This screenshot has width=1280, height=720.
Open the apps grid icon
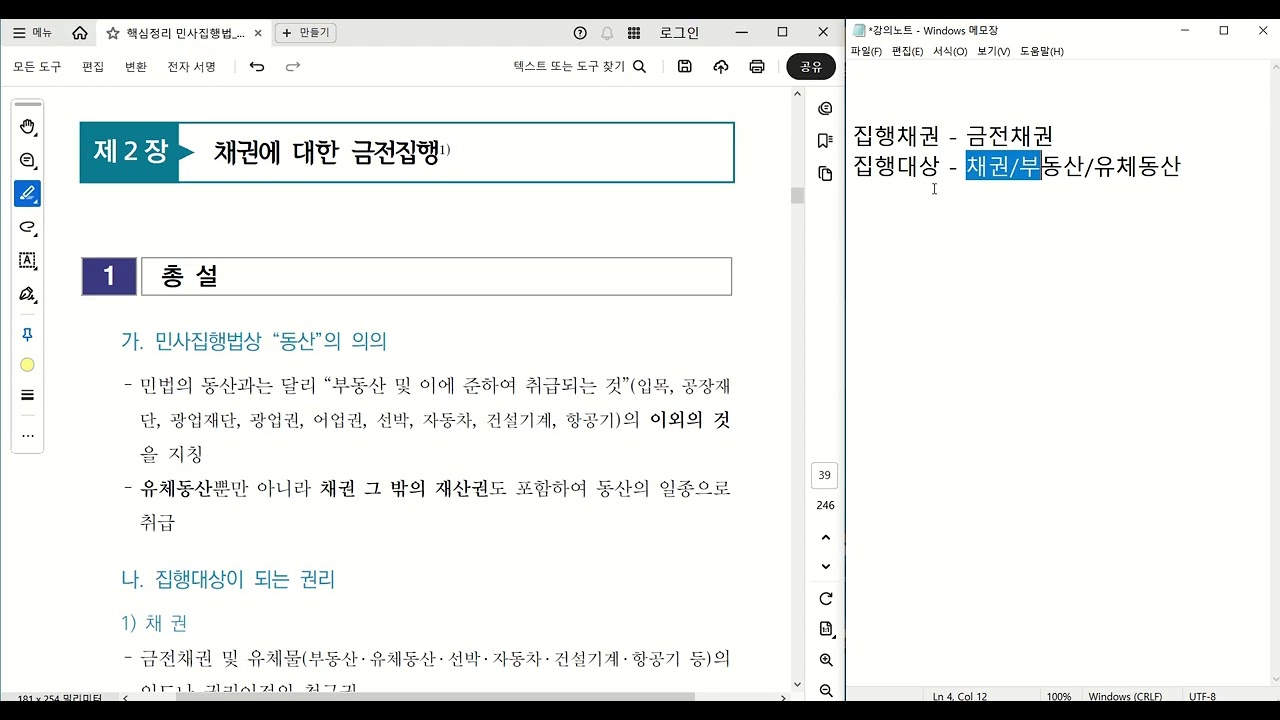coord(634,33)
